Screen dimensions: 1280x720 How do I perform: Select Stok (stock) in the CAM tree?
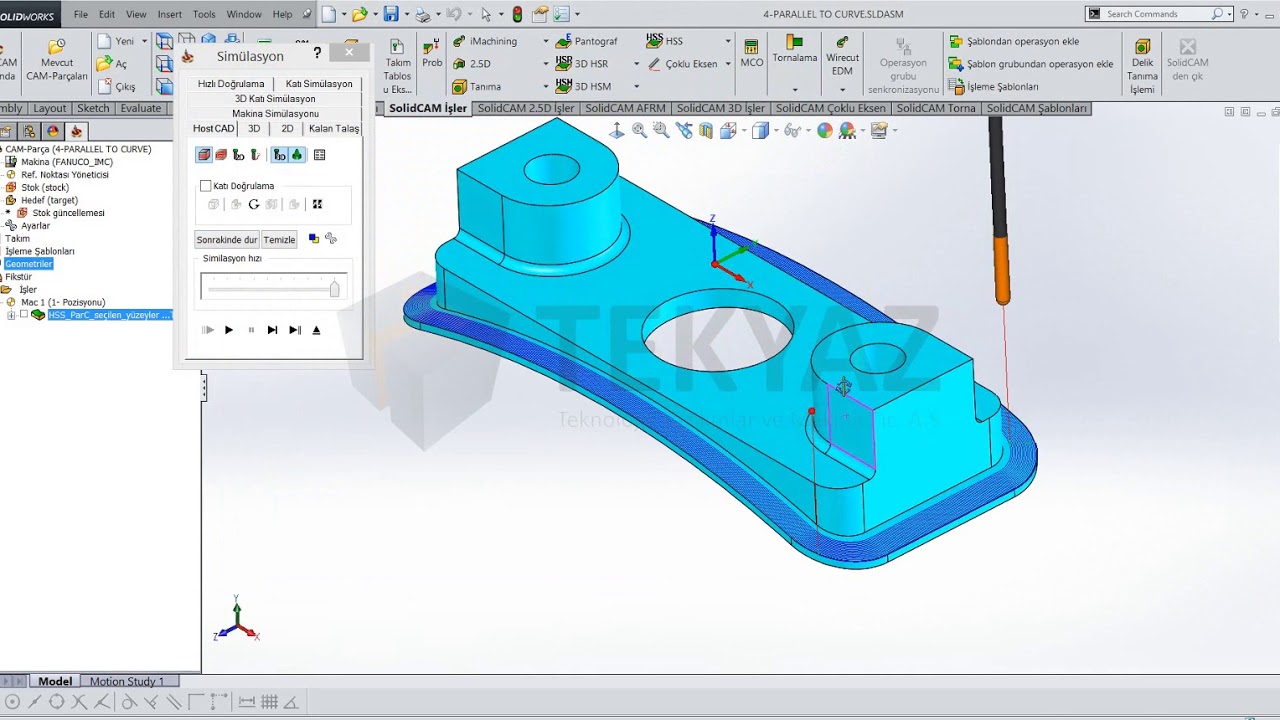[x=44, y=187]
